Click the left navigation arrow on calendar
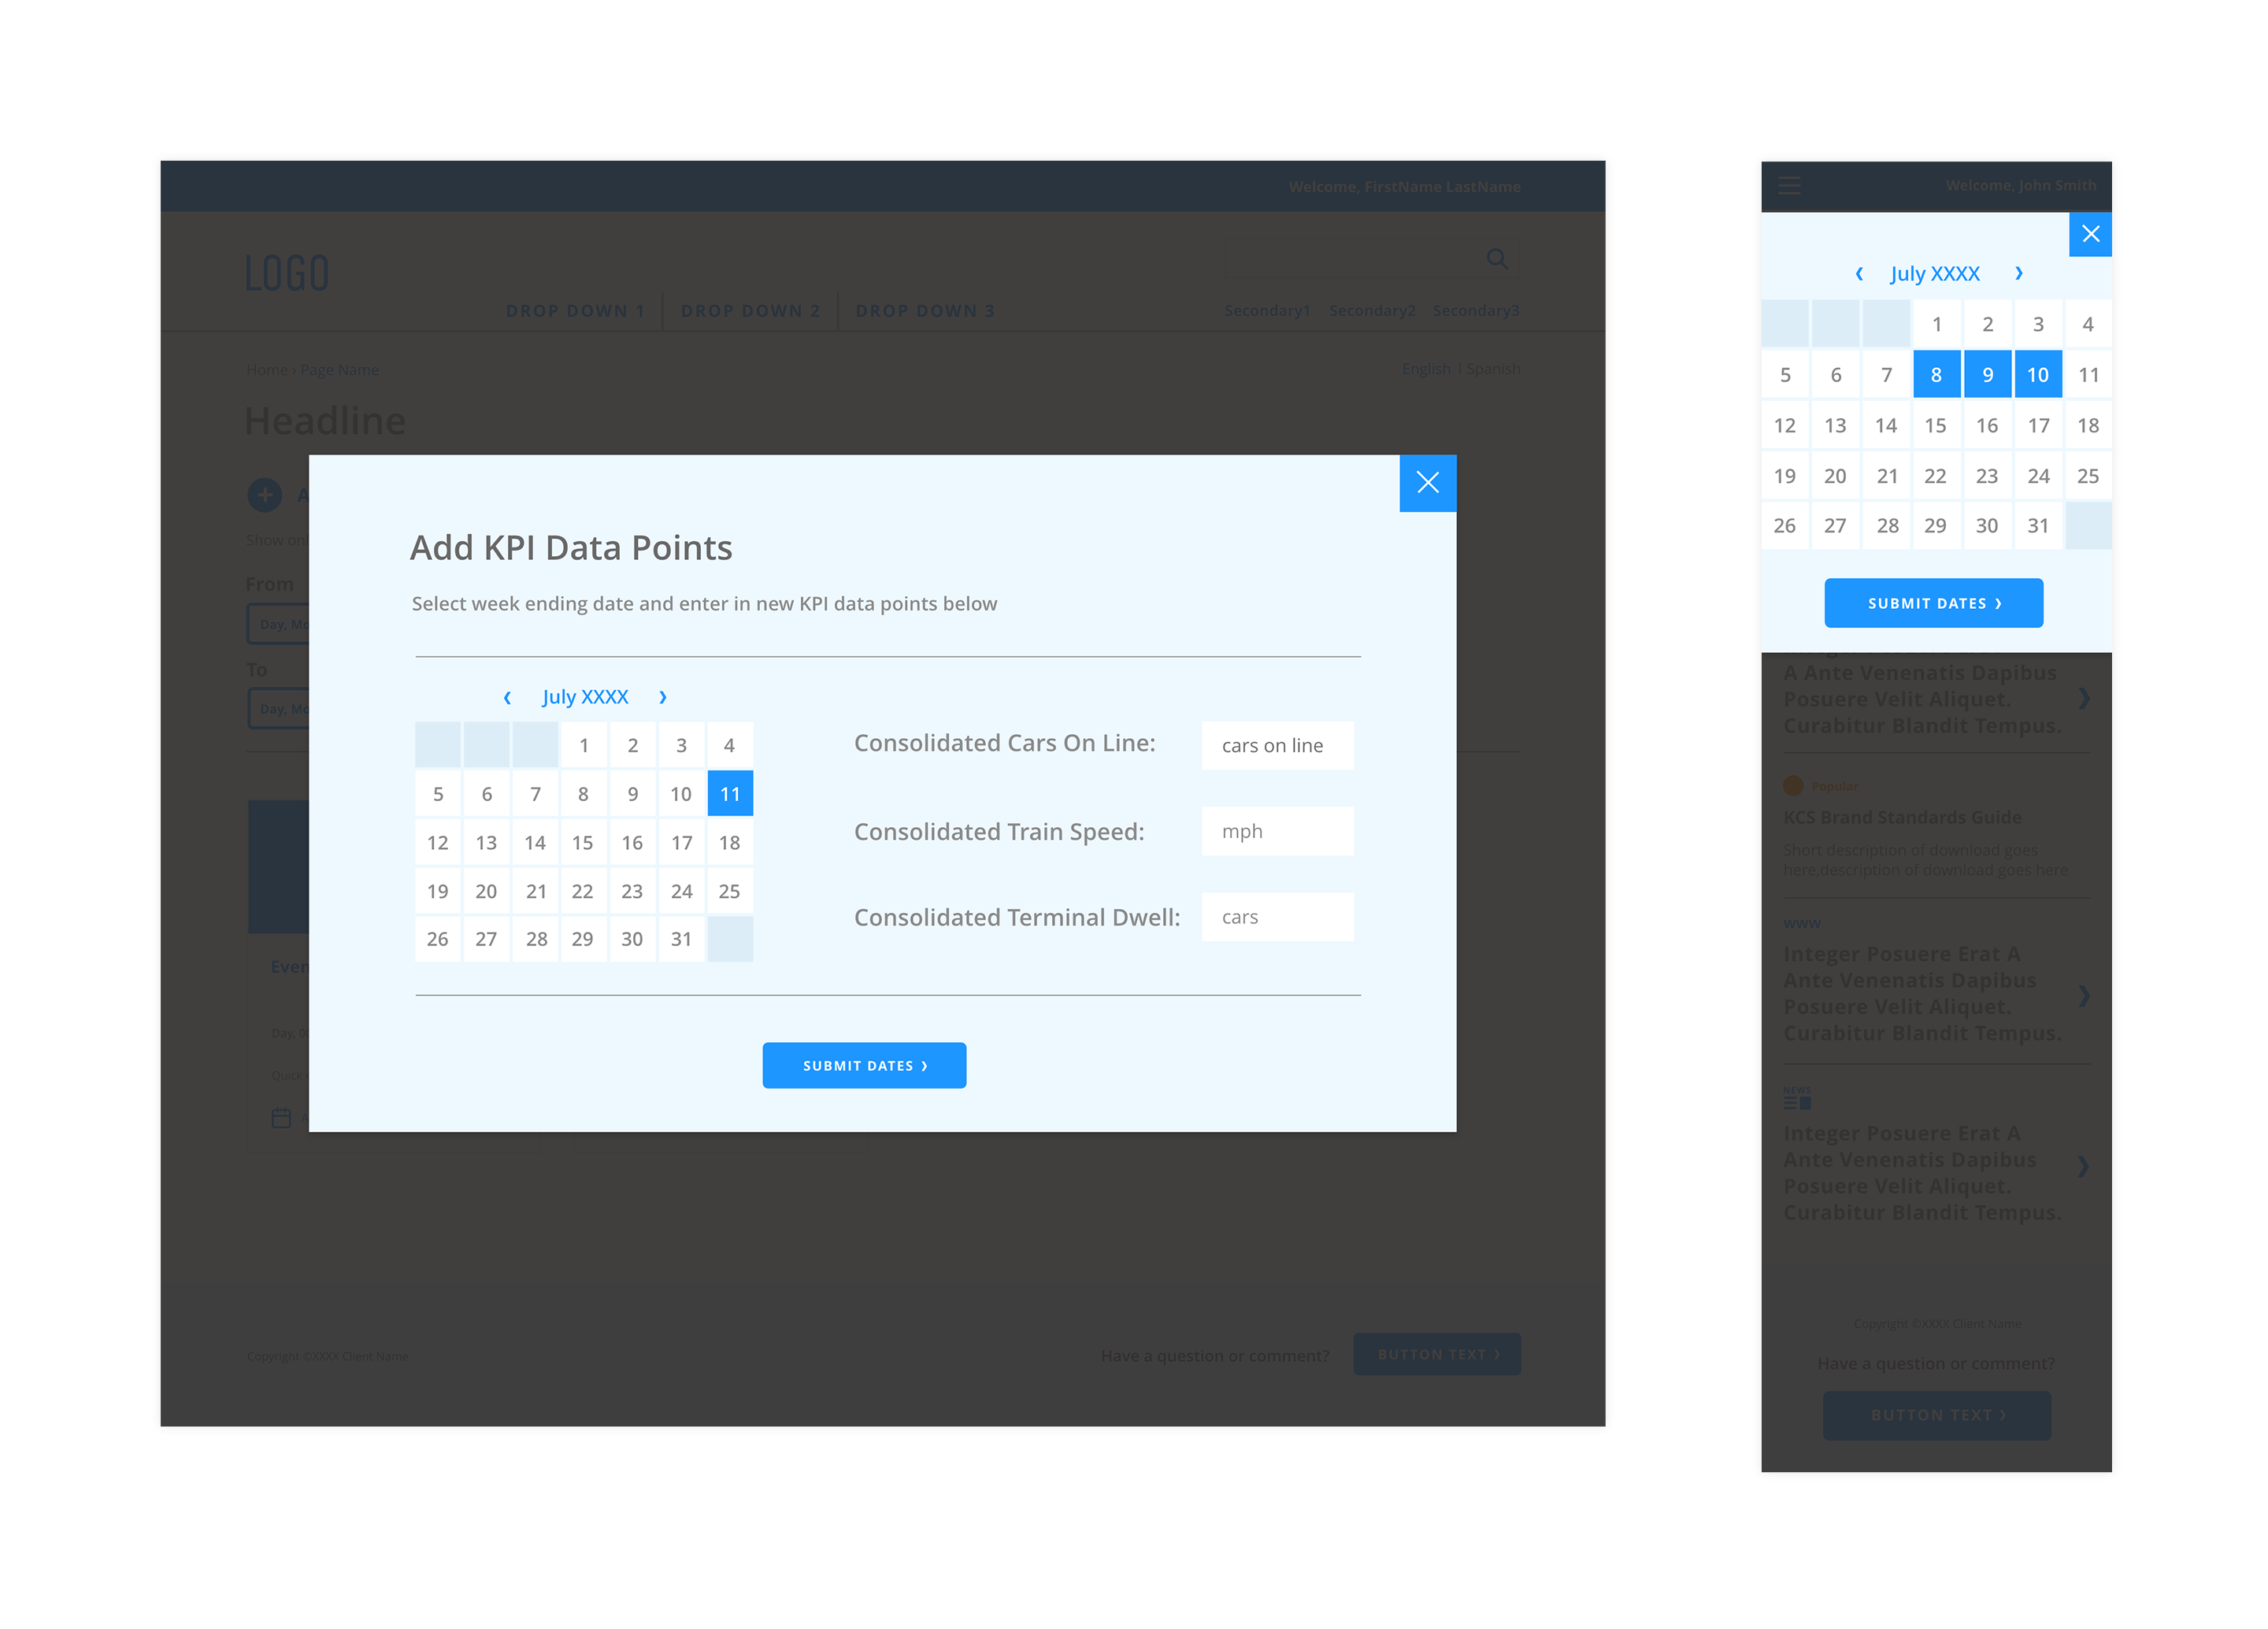The image size is (2268, 1629). pyautogui.click(x=507, y=696)
